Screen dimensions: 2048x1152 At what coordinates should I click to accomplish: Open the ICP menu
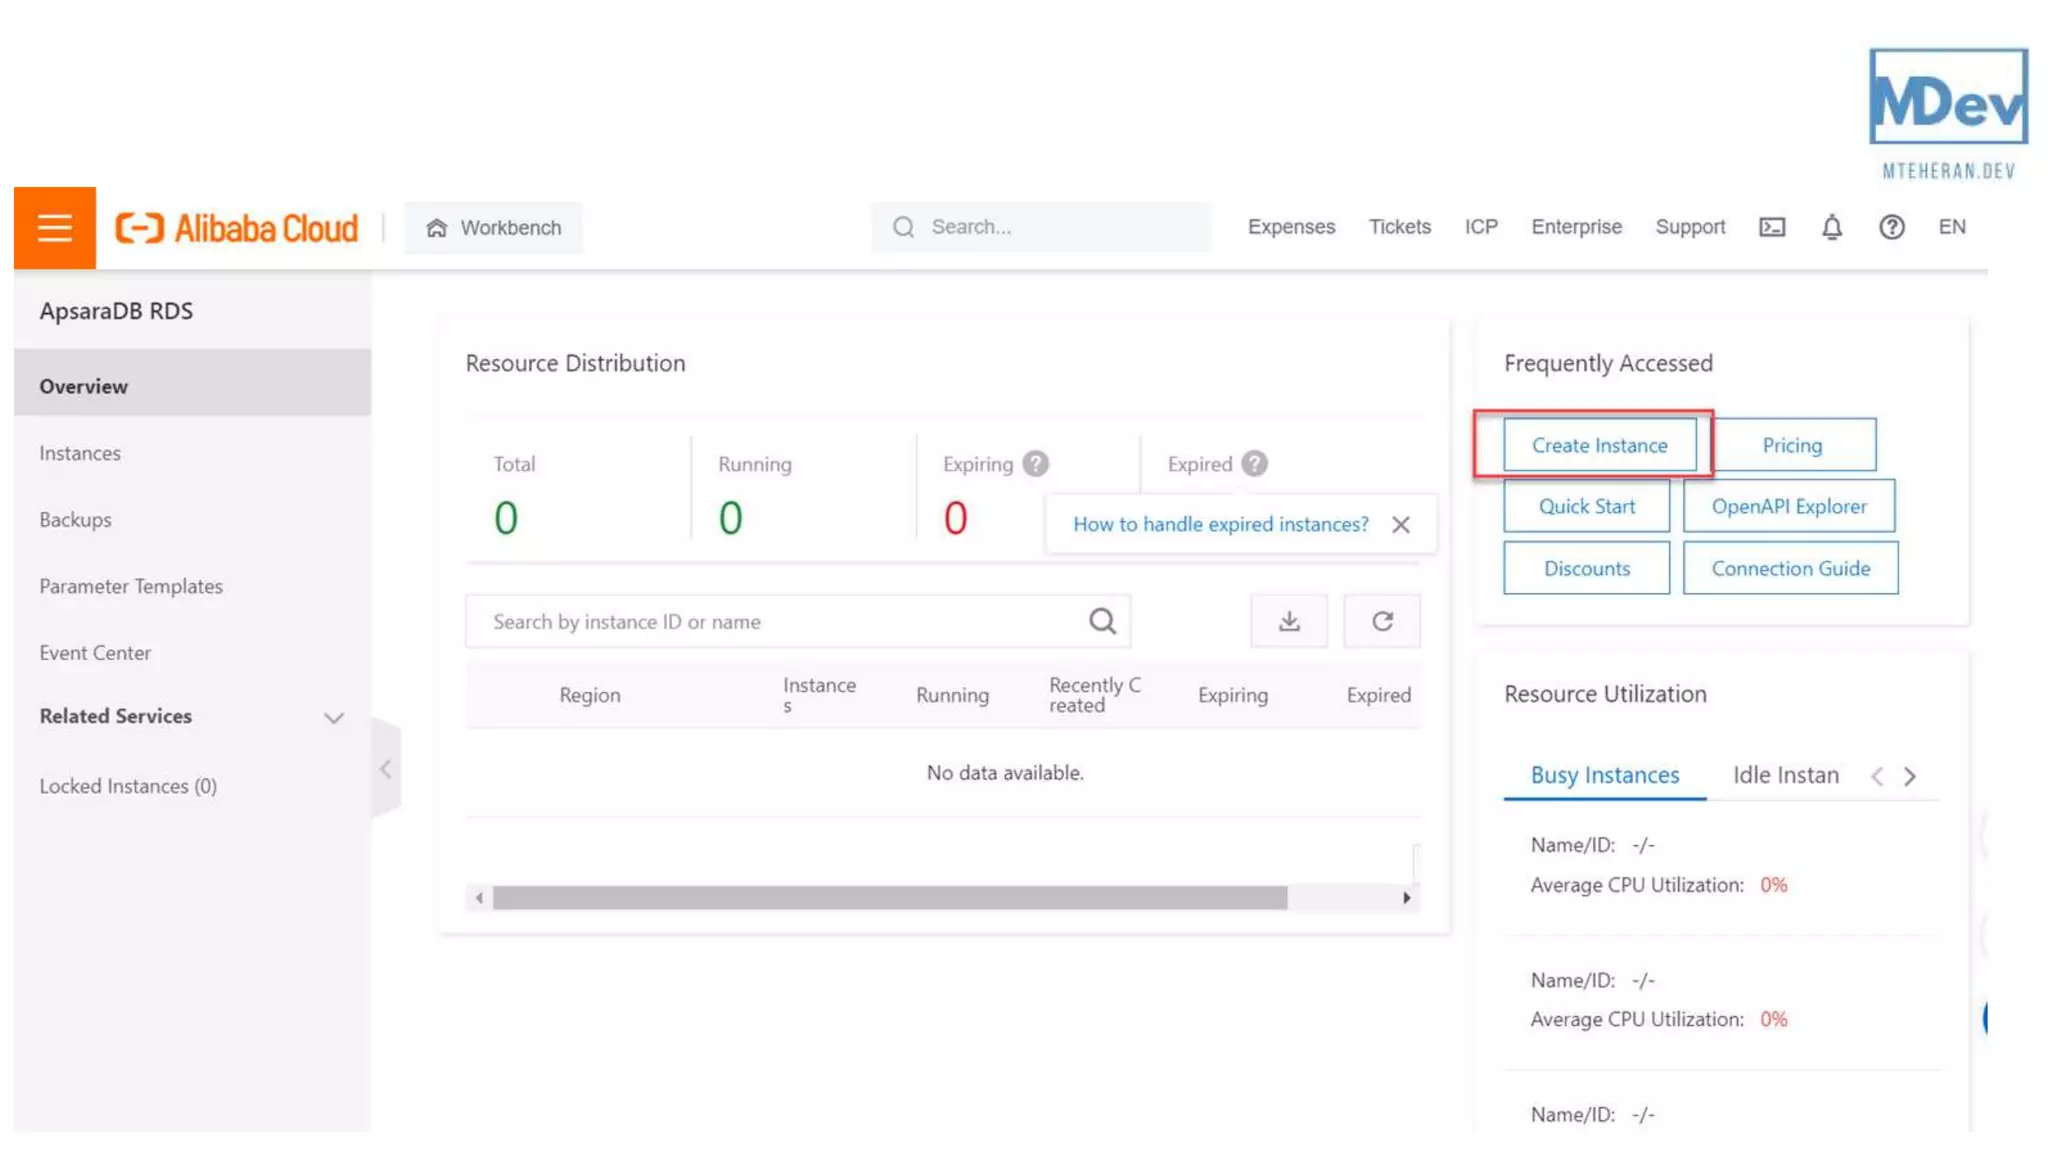1481,227
